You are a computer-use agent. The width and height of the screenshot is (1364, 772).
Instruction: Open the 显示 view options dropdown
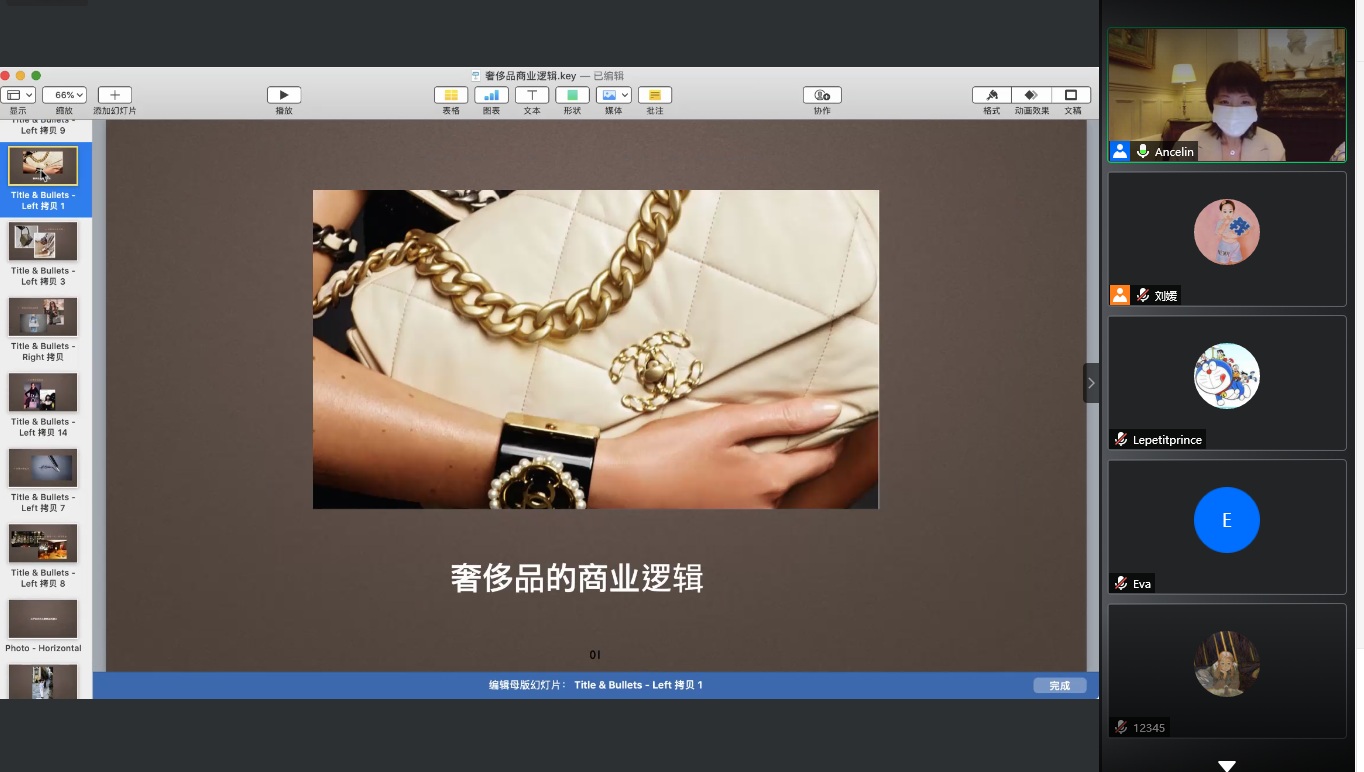click(18, 95)
